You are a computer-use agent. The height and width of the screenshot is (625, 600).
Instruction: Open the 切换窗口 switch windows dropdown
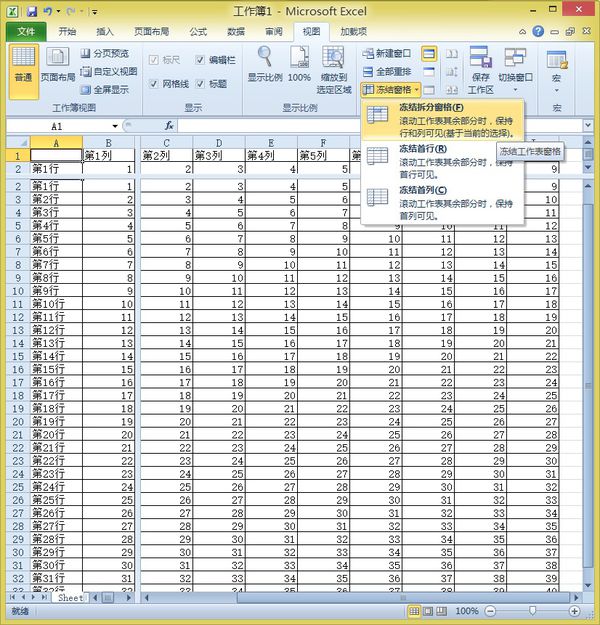[x=515, y=70]
